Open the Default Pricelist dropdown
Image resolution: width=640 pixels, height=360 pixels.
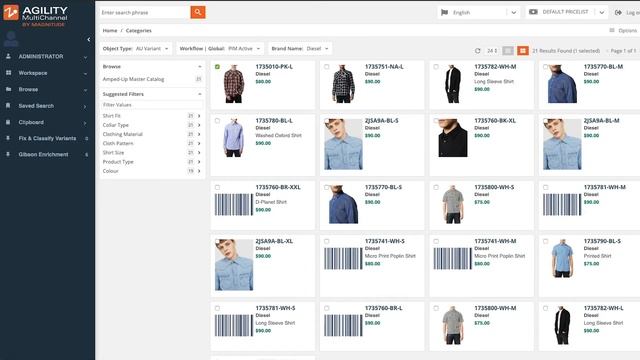tap(567, 12)
